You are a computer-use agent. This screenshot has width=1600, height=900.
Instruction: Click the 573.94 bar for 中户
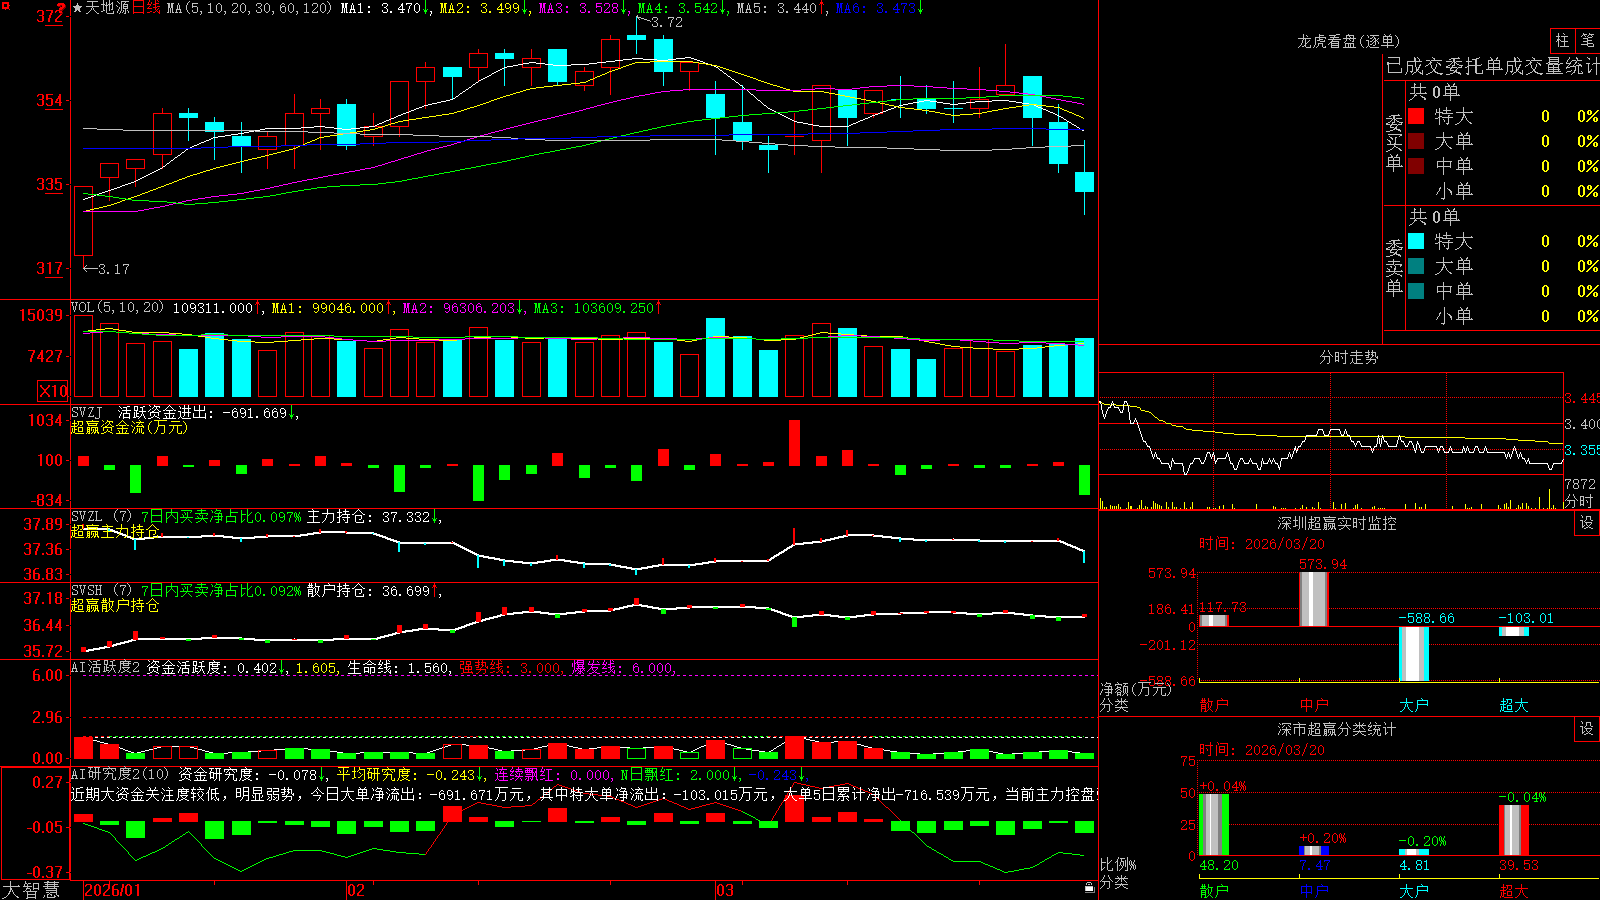point(1314,599)
